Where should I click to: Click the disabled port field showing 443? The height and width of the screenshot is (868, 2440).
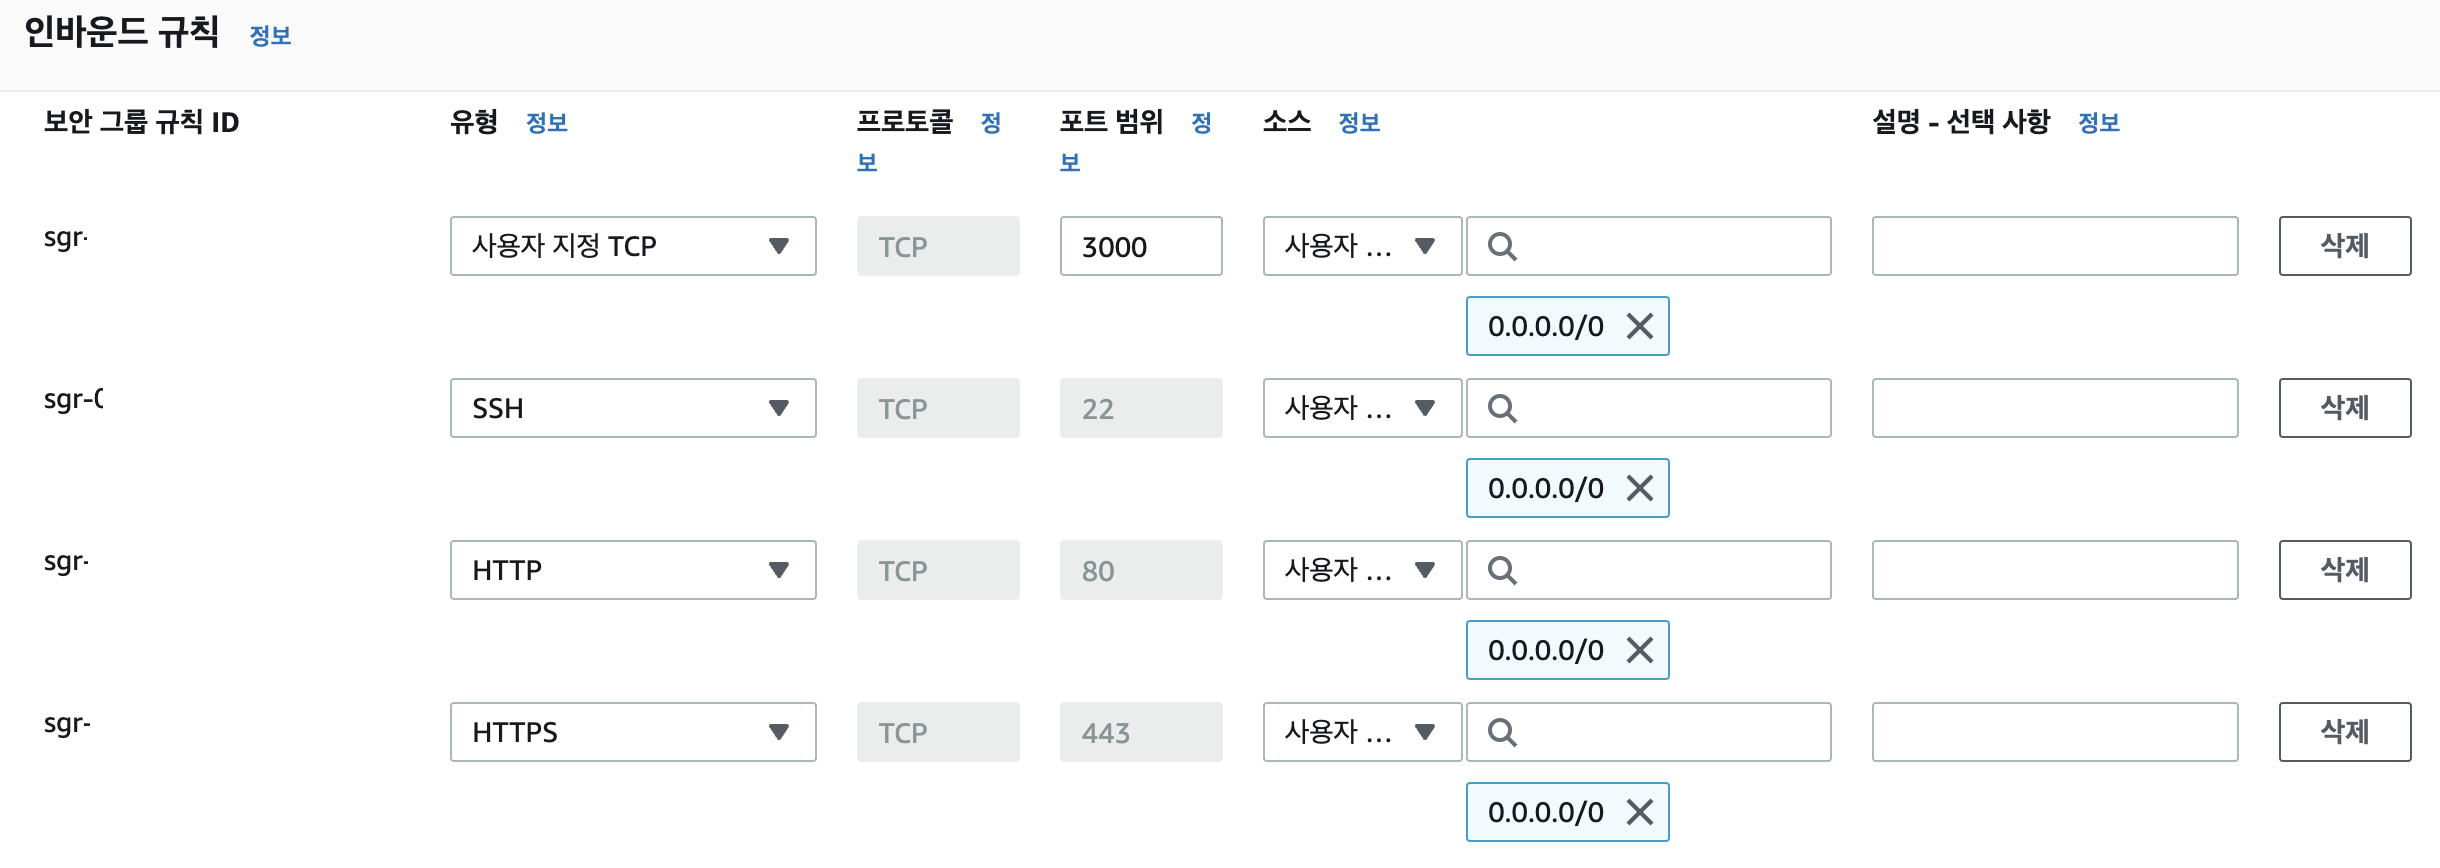point(1141,732)
